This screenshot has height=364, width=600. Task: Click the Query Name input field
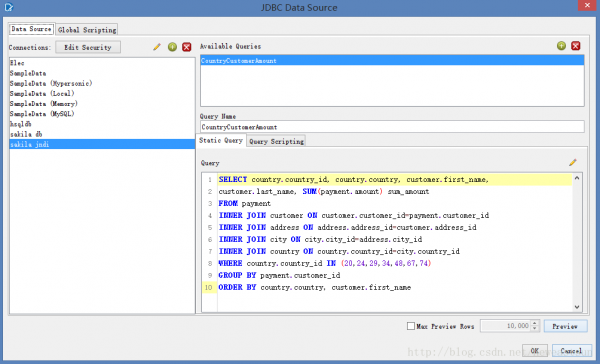tap(392, 127)
